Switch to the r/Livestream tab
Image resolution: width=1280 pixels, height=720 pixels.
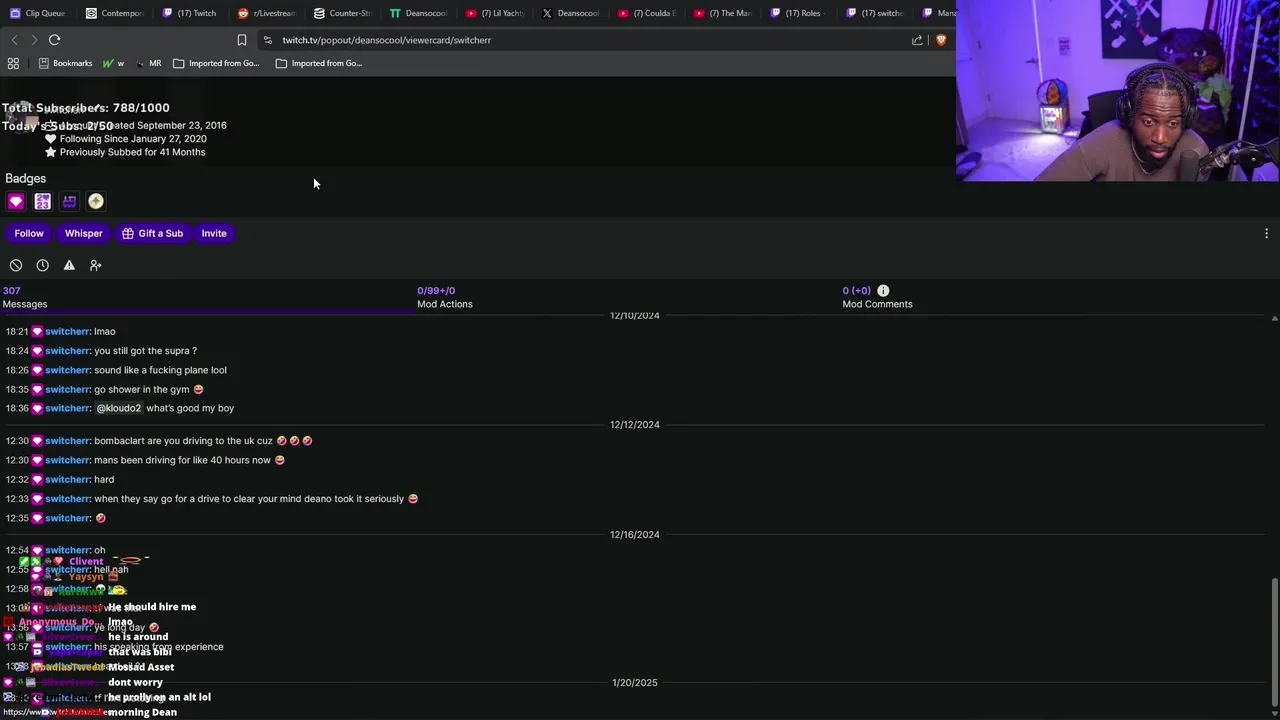point(266,13)
